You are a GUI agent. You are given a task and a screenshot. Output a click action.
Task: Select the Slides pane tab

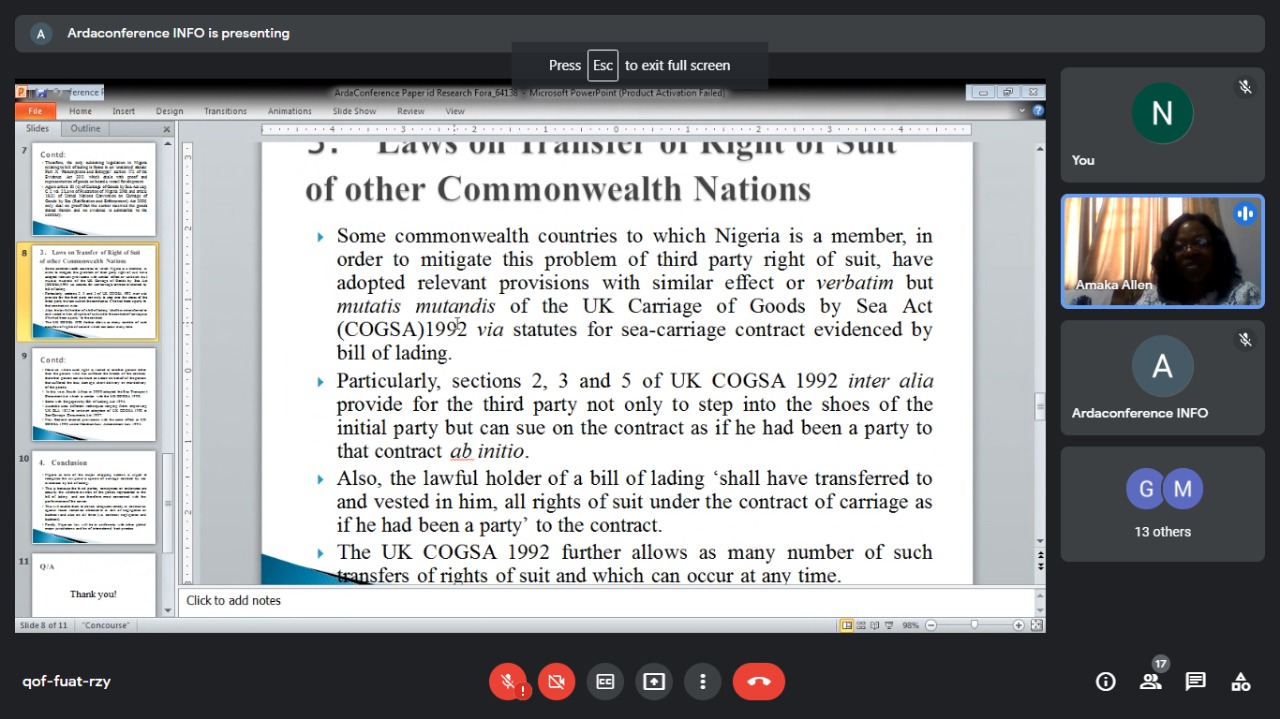[37, 129]
